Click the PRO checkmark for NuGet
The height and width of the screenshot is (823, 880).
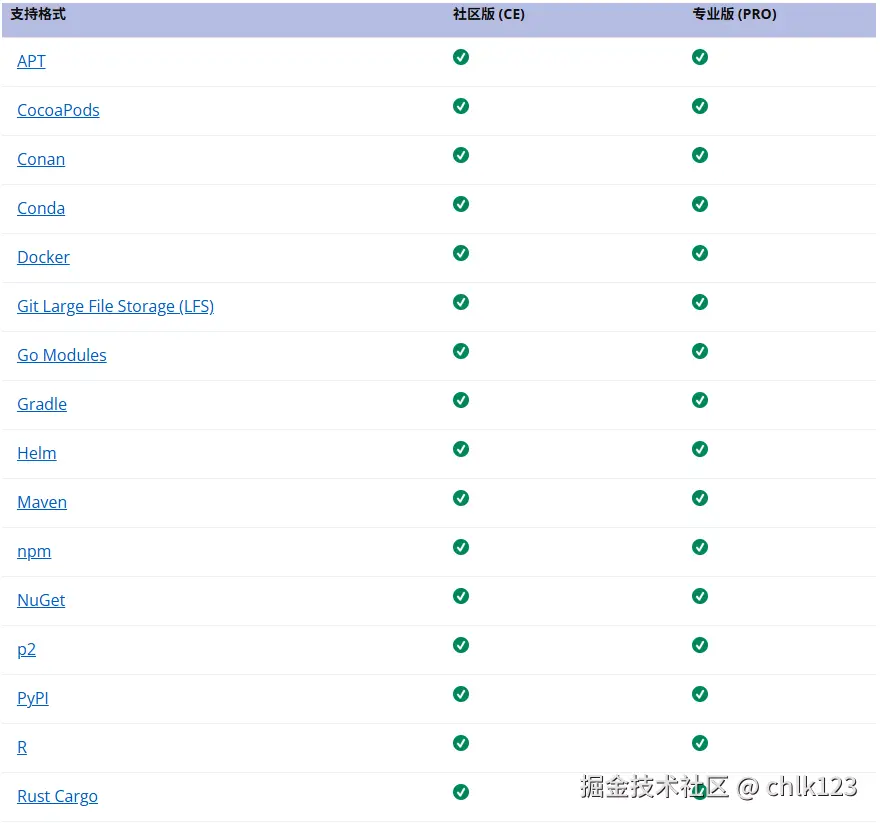pos(700,596)
